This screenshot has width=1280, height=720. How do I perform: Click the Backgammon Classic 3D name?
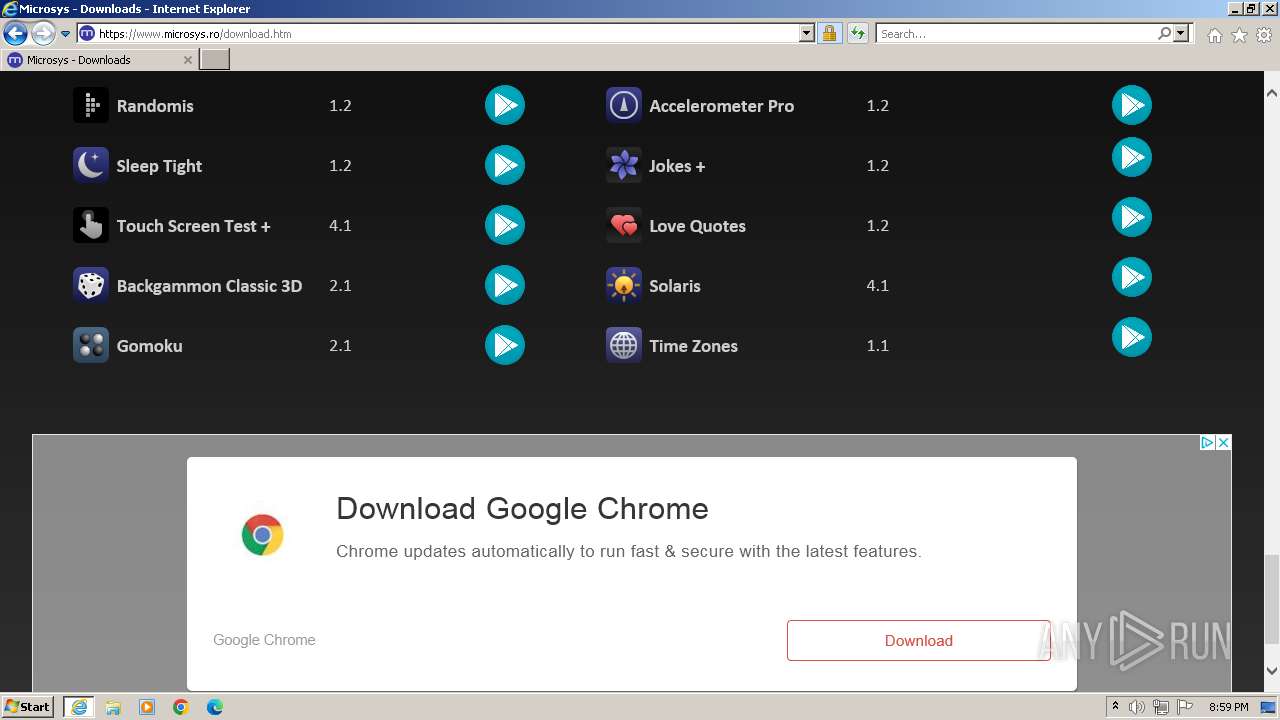click(209, 286)
